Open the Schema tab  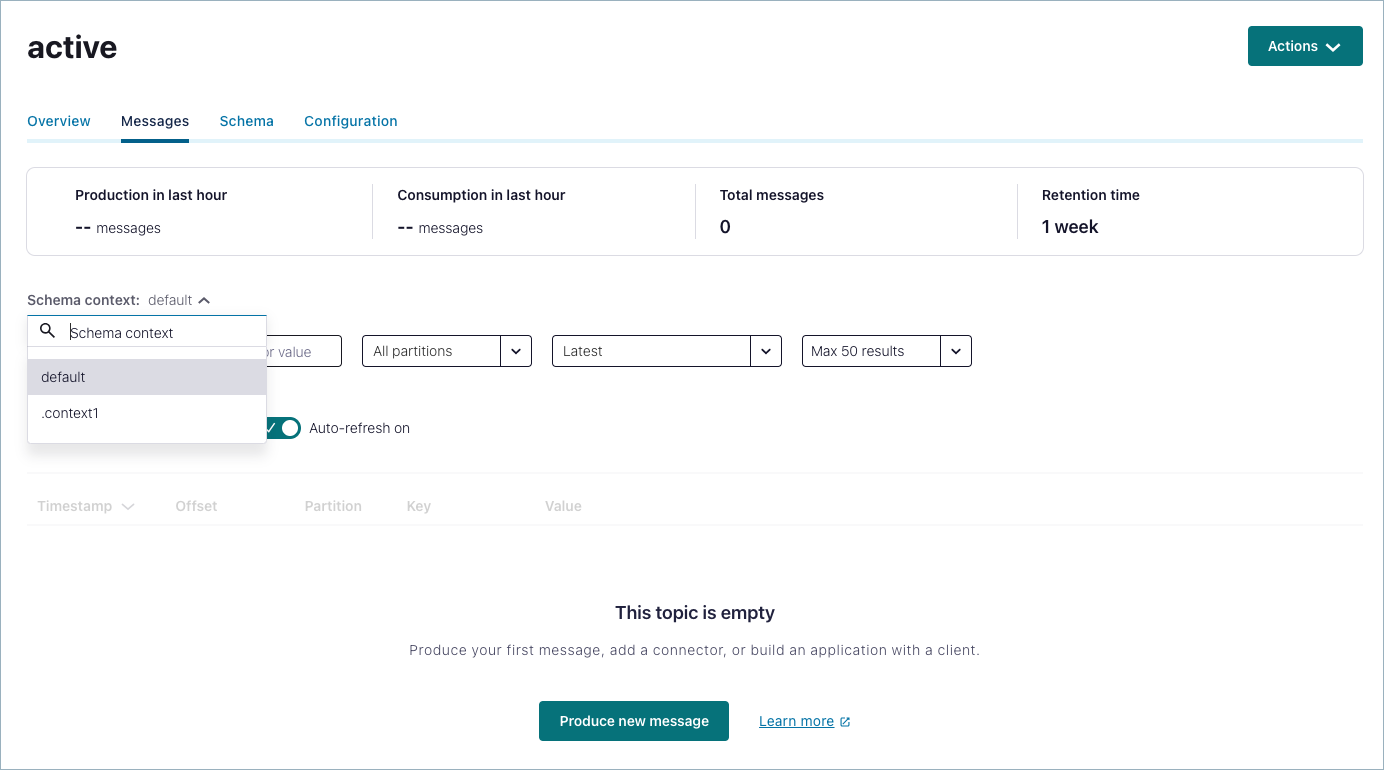(246, 121)
